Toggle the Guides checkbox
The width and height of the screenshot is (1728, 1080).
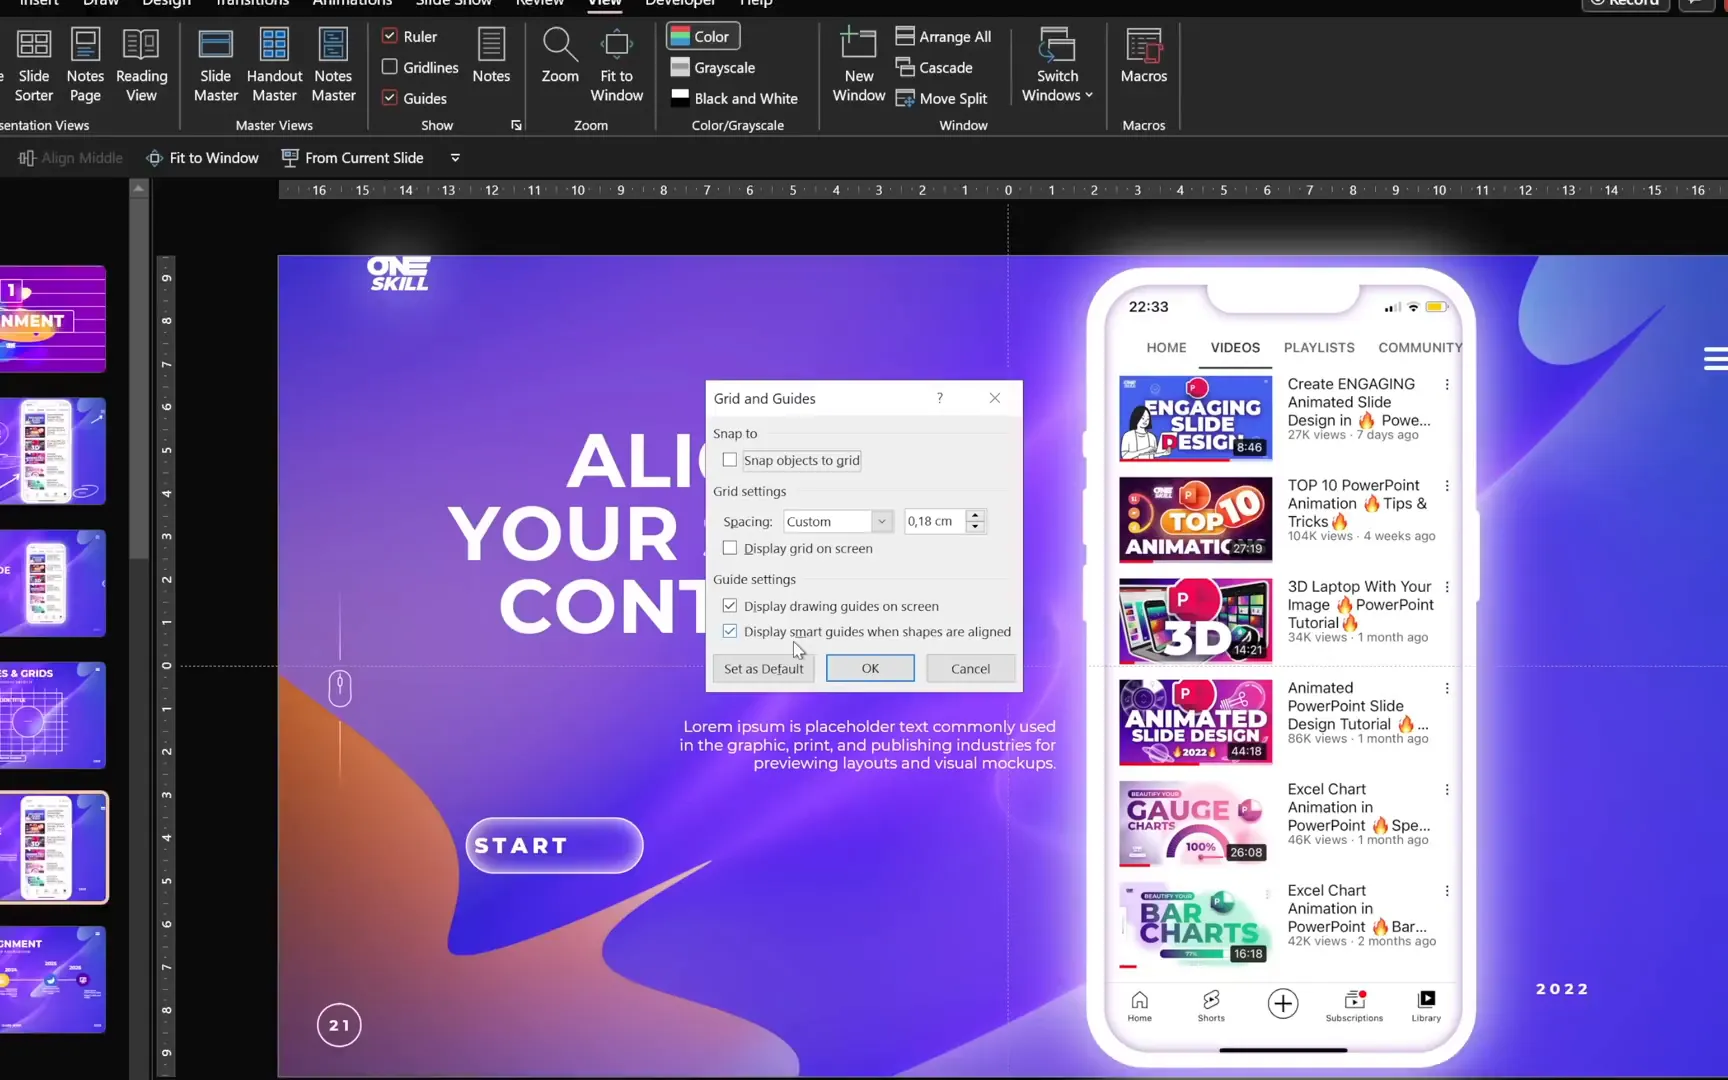pos(390,98)
